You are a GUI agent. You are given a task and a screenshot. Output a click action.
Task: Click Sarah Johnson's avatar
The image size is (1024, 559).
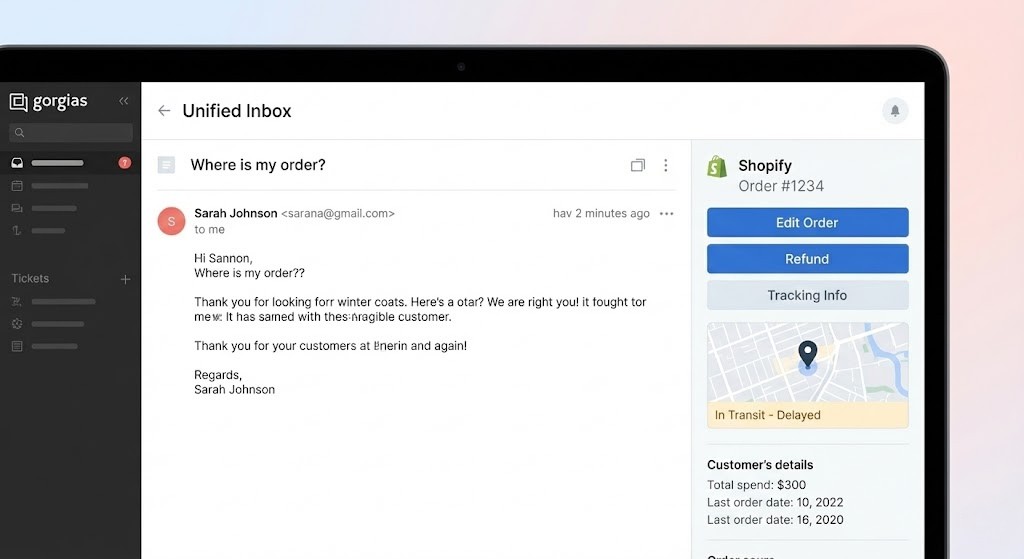[171, 221]
